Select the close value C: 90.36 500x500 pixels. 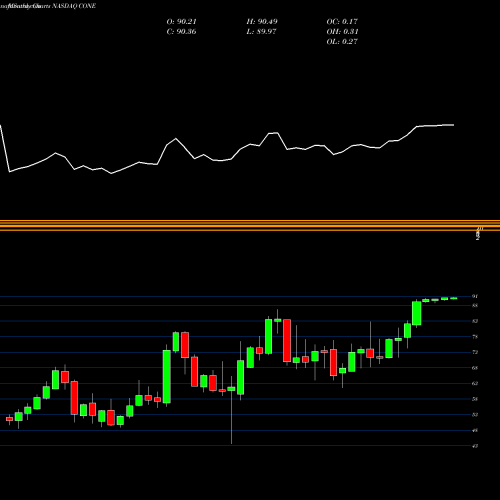click(181, 32)
